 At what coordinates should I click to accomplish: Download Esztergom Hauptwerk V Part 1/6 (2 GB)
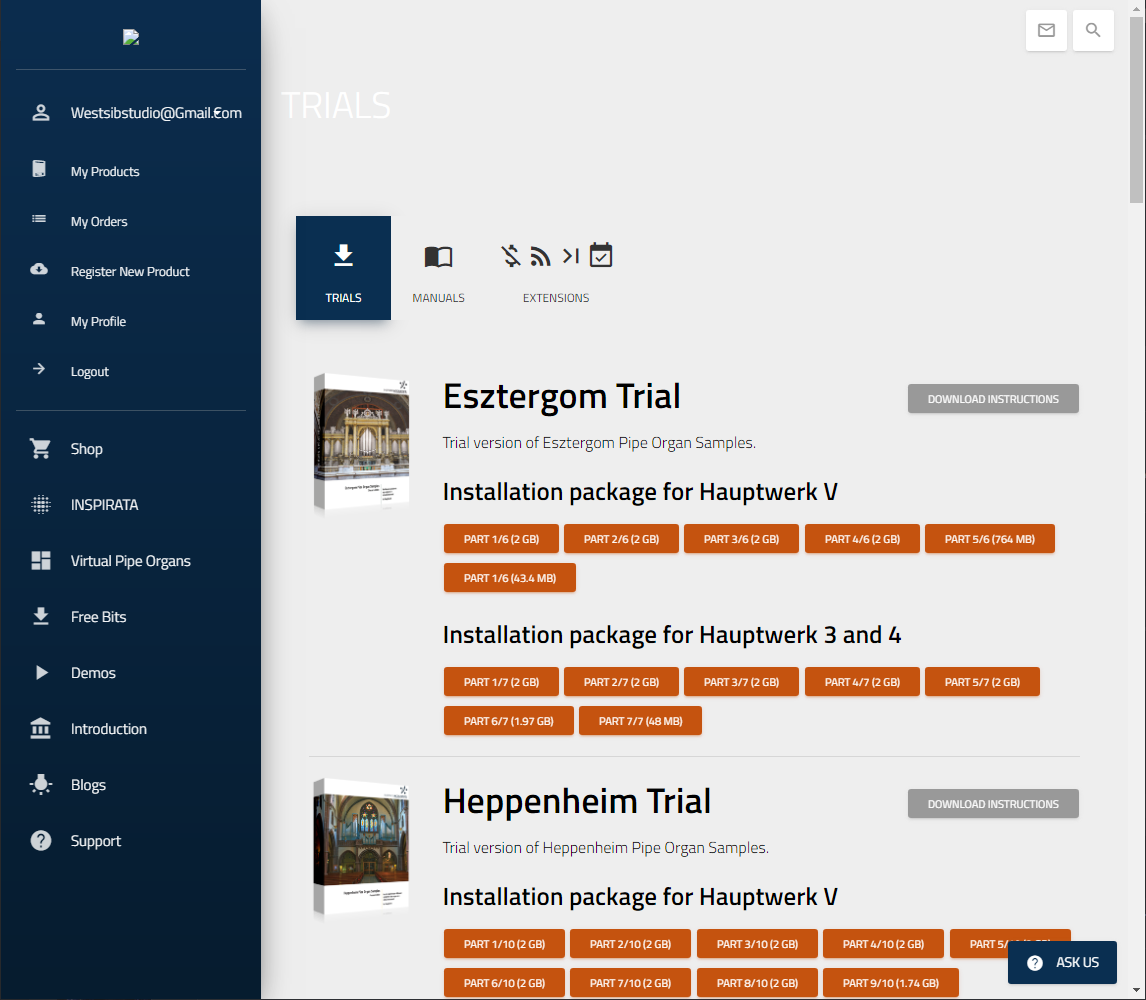pos(501,539)
